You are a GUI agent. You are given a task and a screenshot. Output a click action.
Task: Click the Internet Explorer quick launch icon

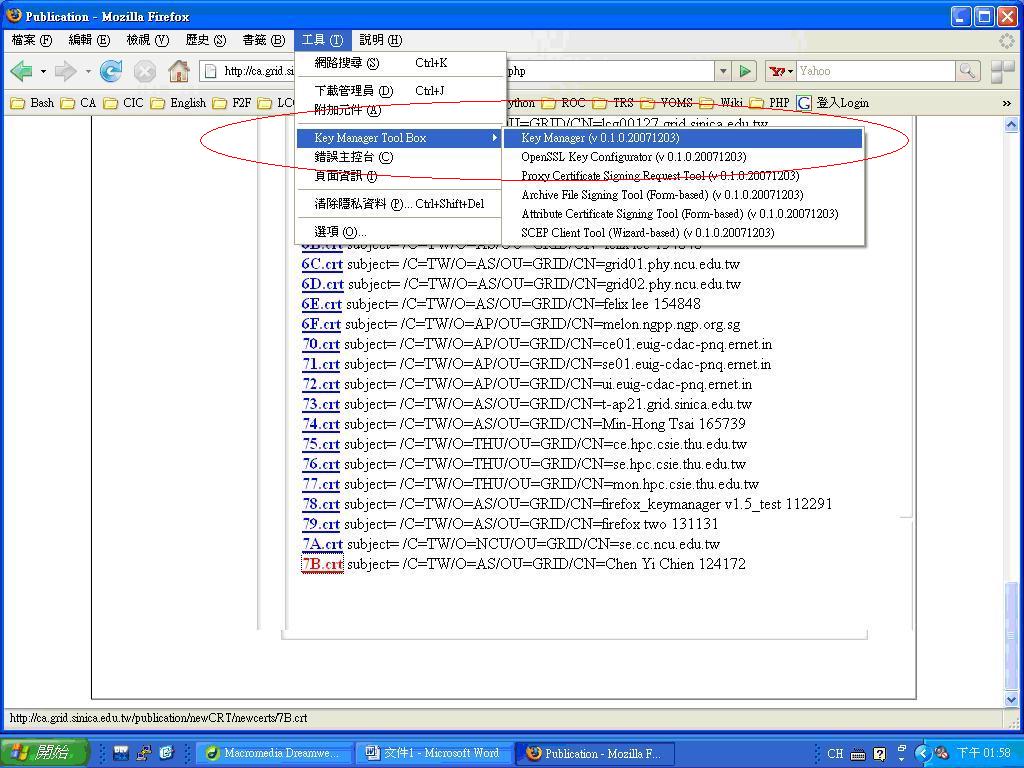click(x=167, y=753)
